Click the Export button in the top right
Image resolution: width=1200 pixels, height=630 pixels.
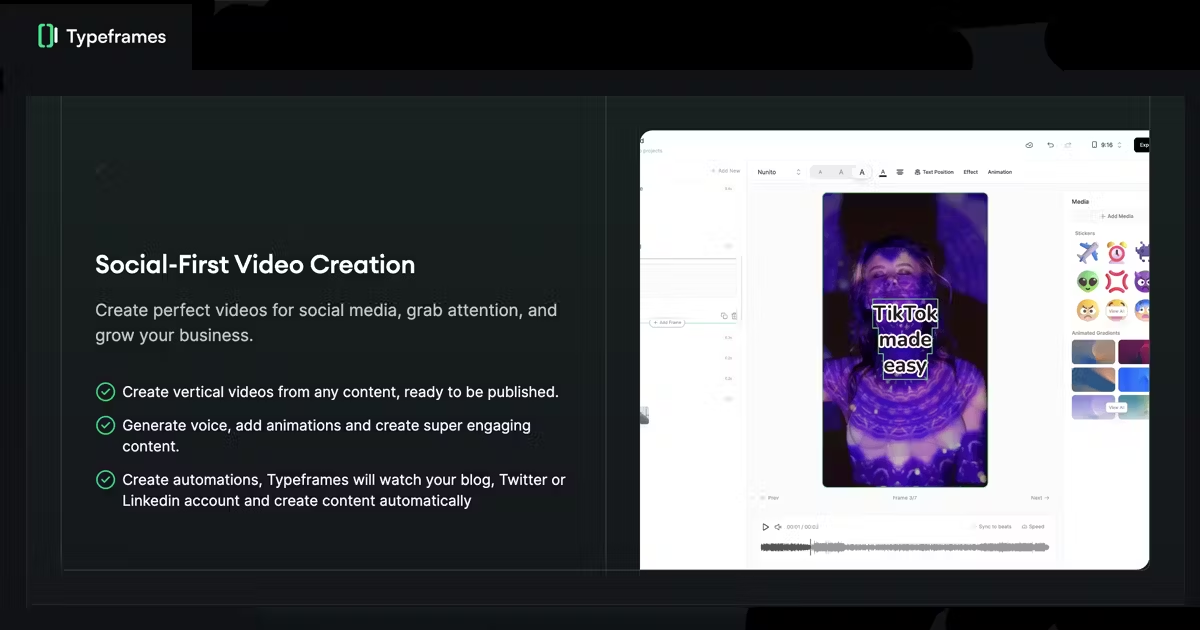click(1144, 144)
